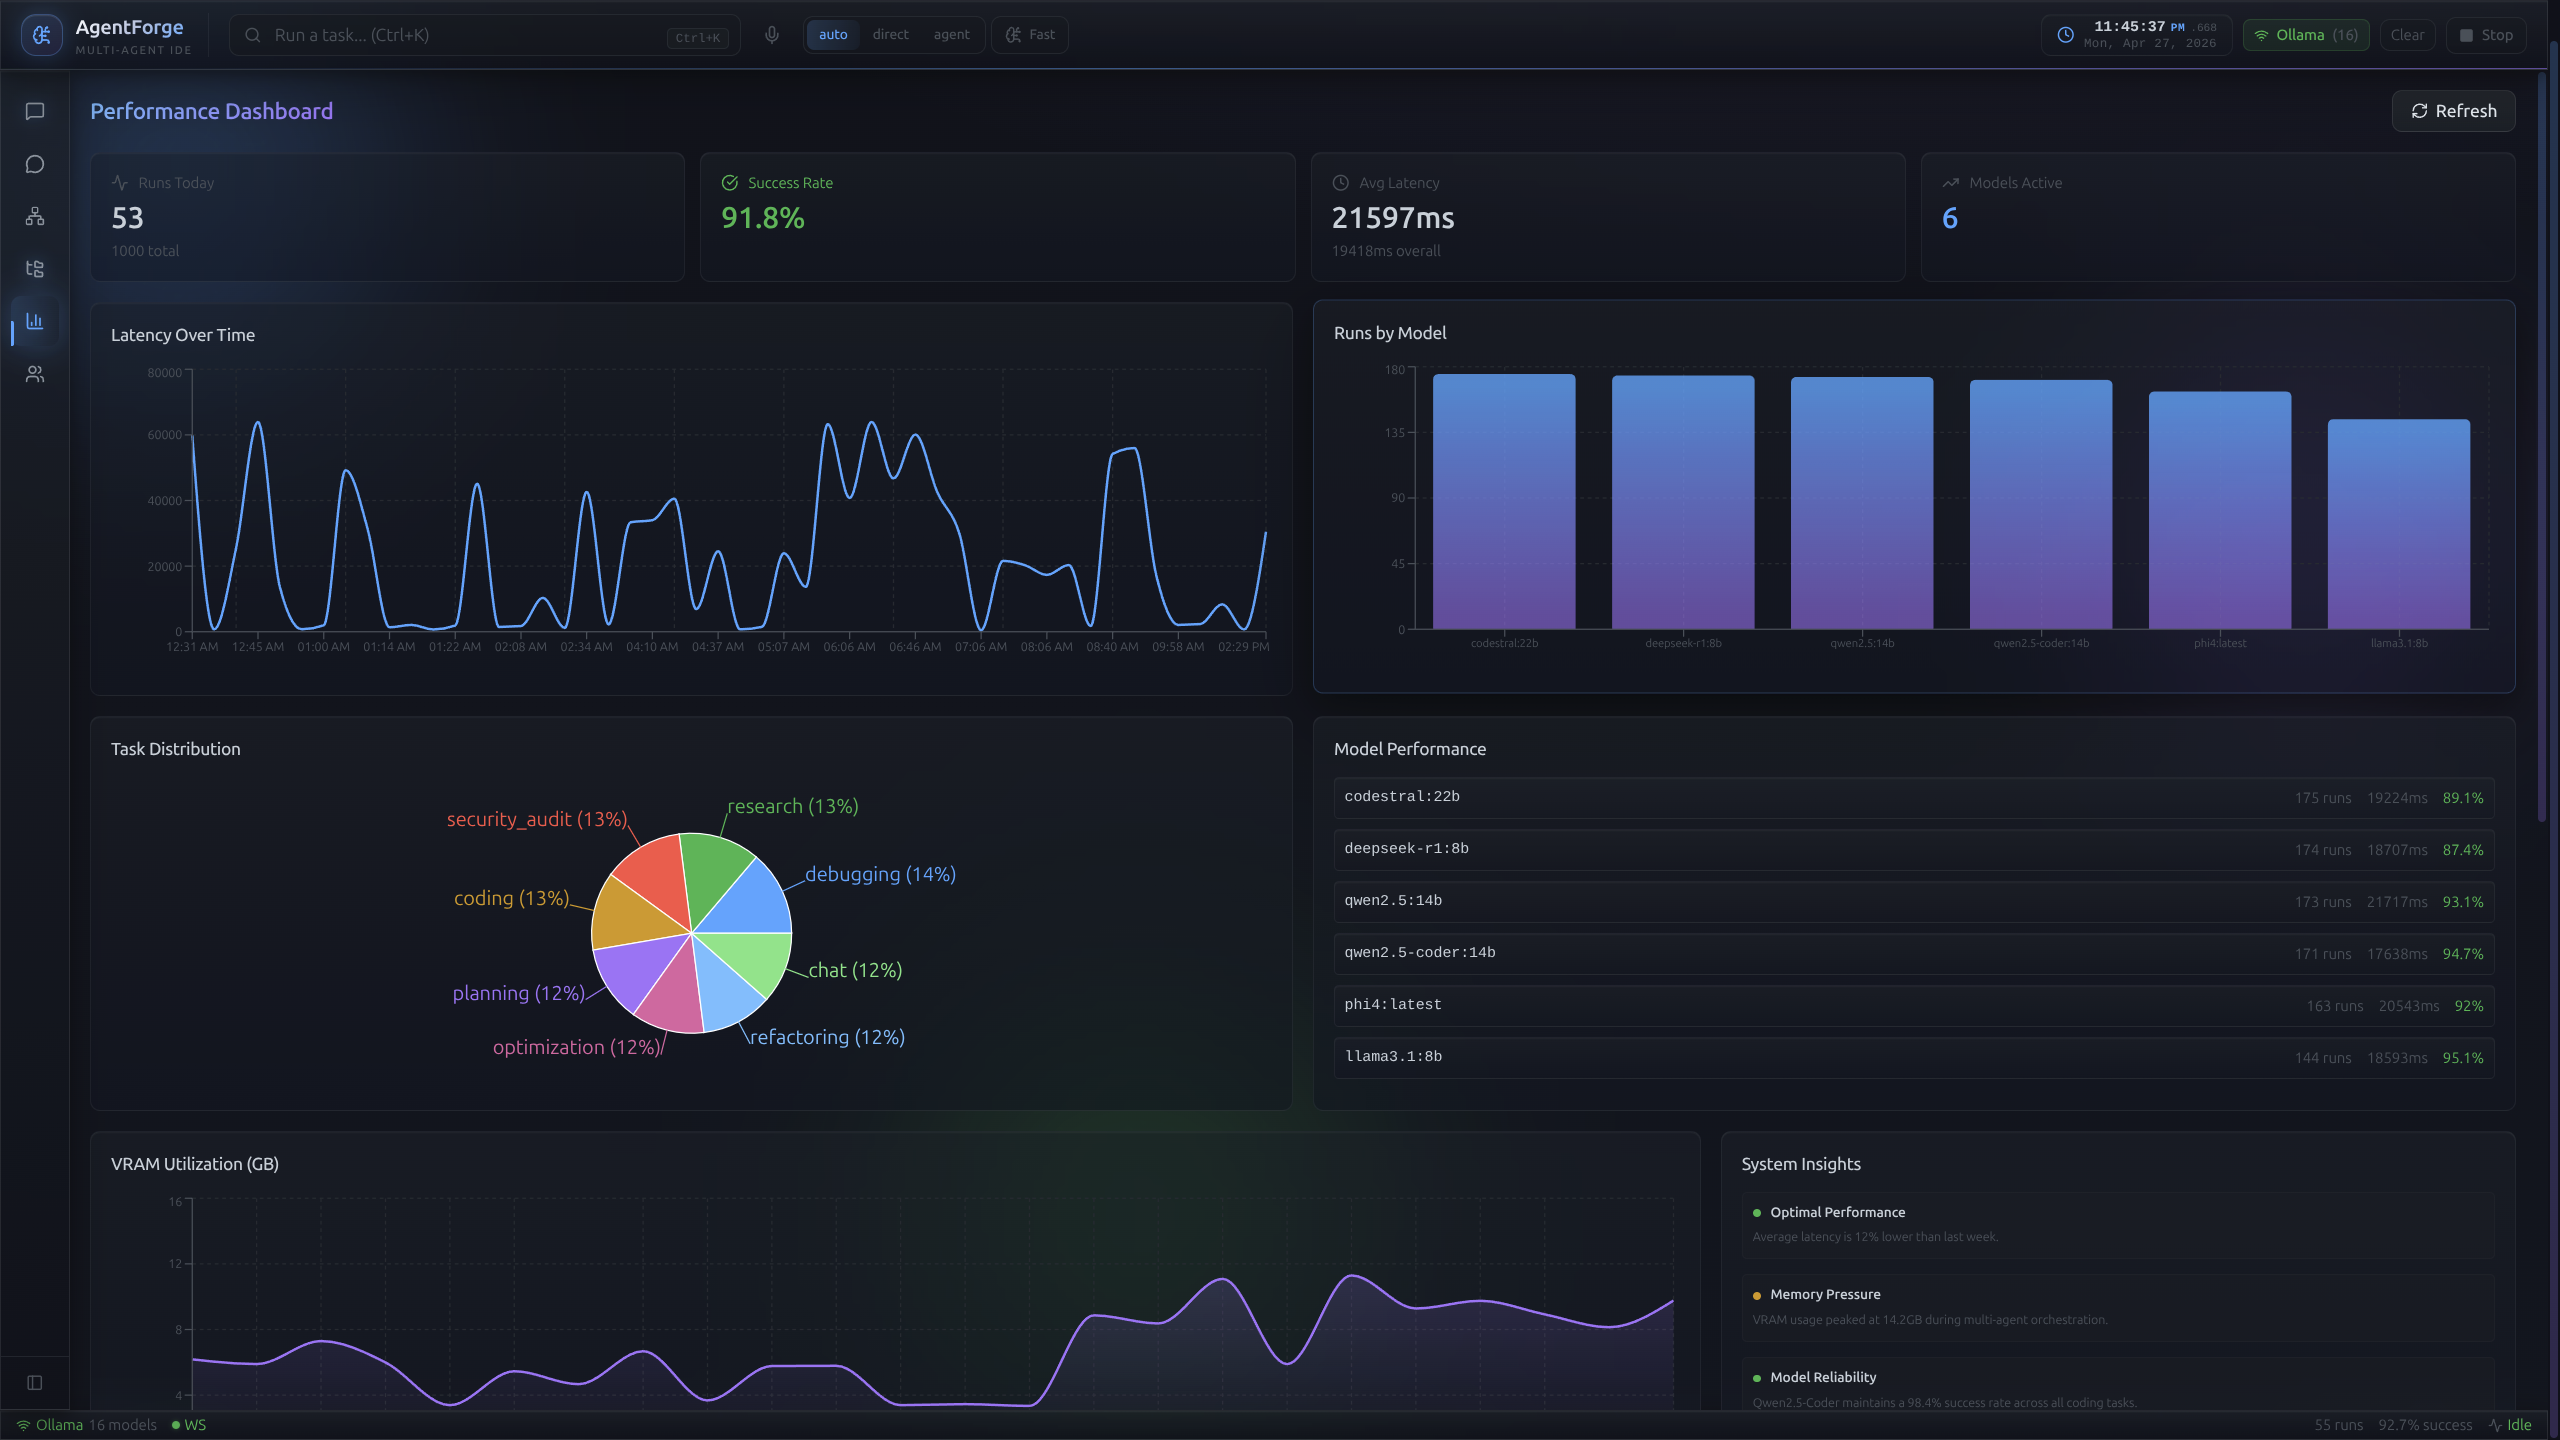
Task: Select the codestral:22b performance row
Action: [x=1913, y=798]
